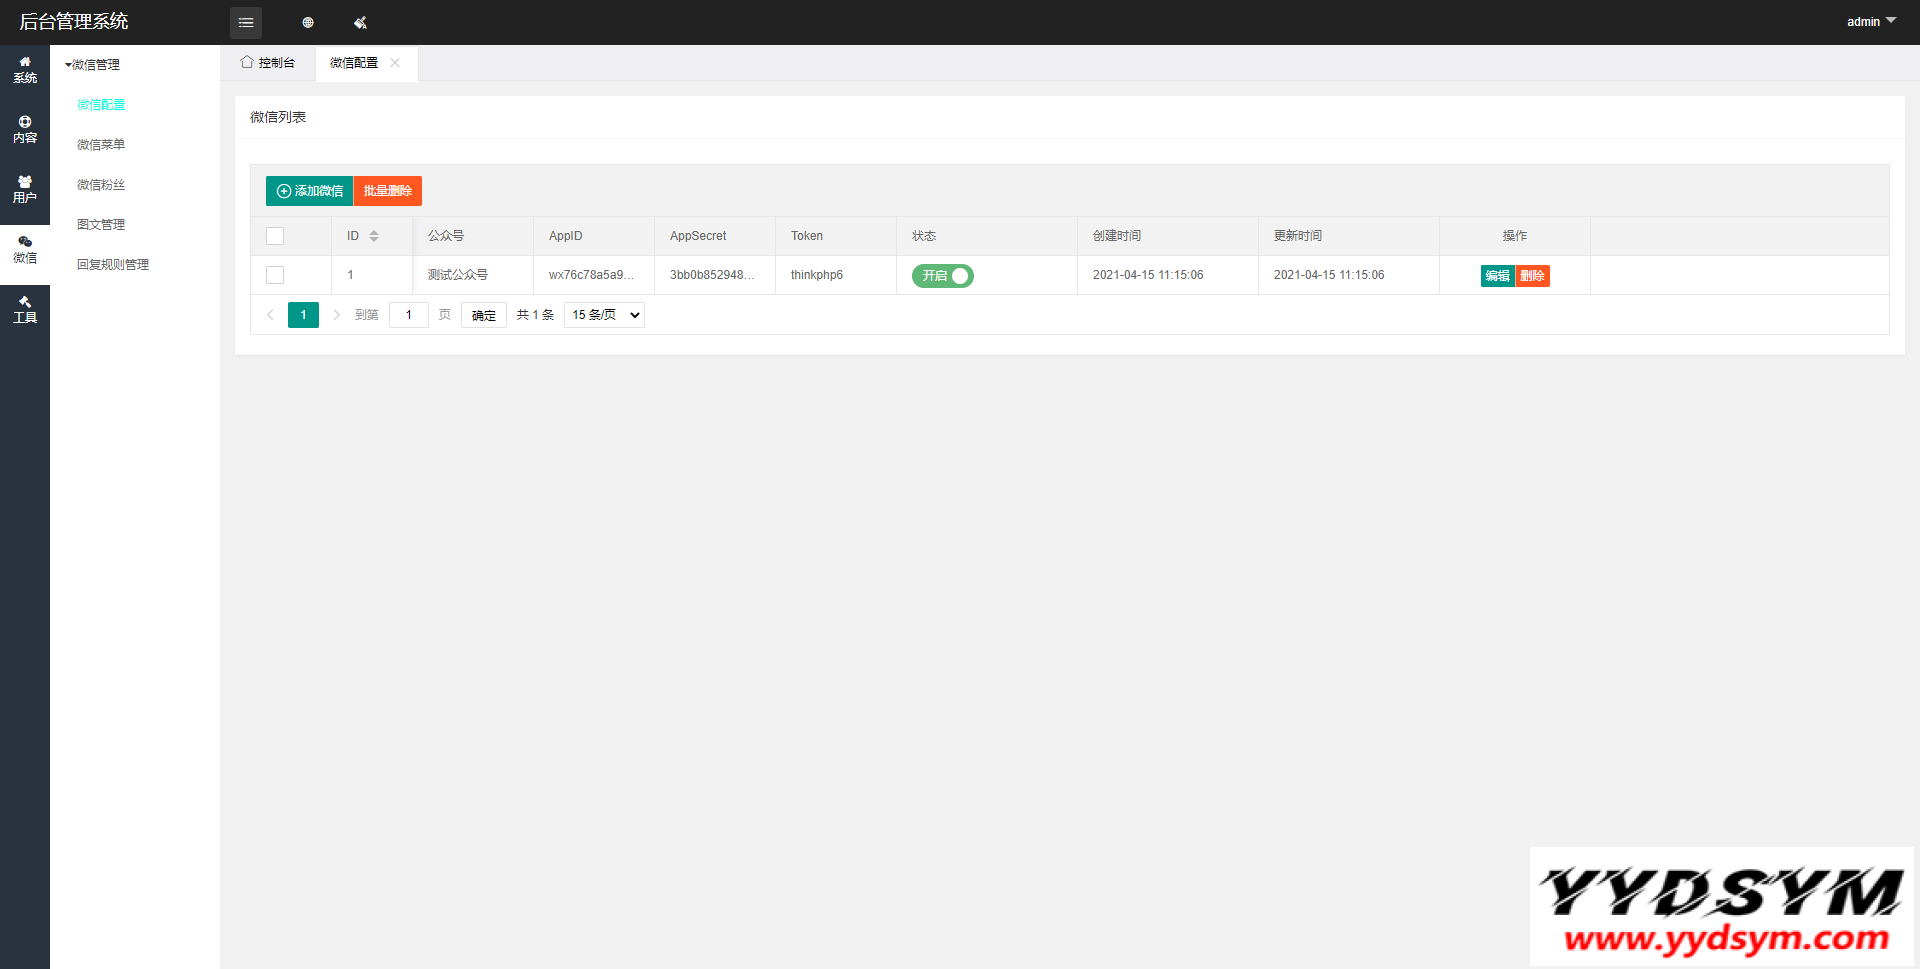Switch to the 微信配置 tab

[x=354, y=63]
